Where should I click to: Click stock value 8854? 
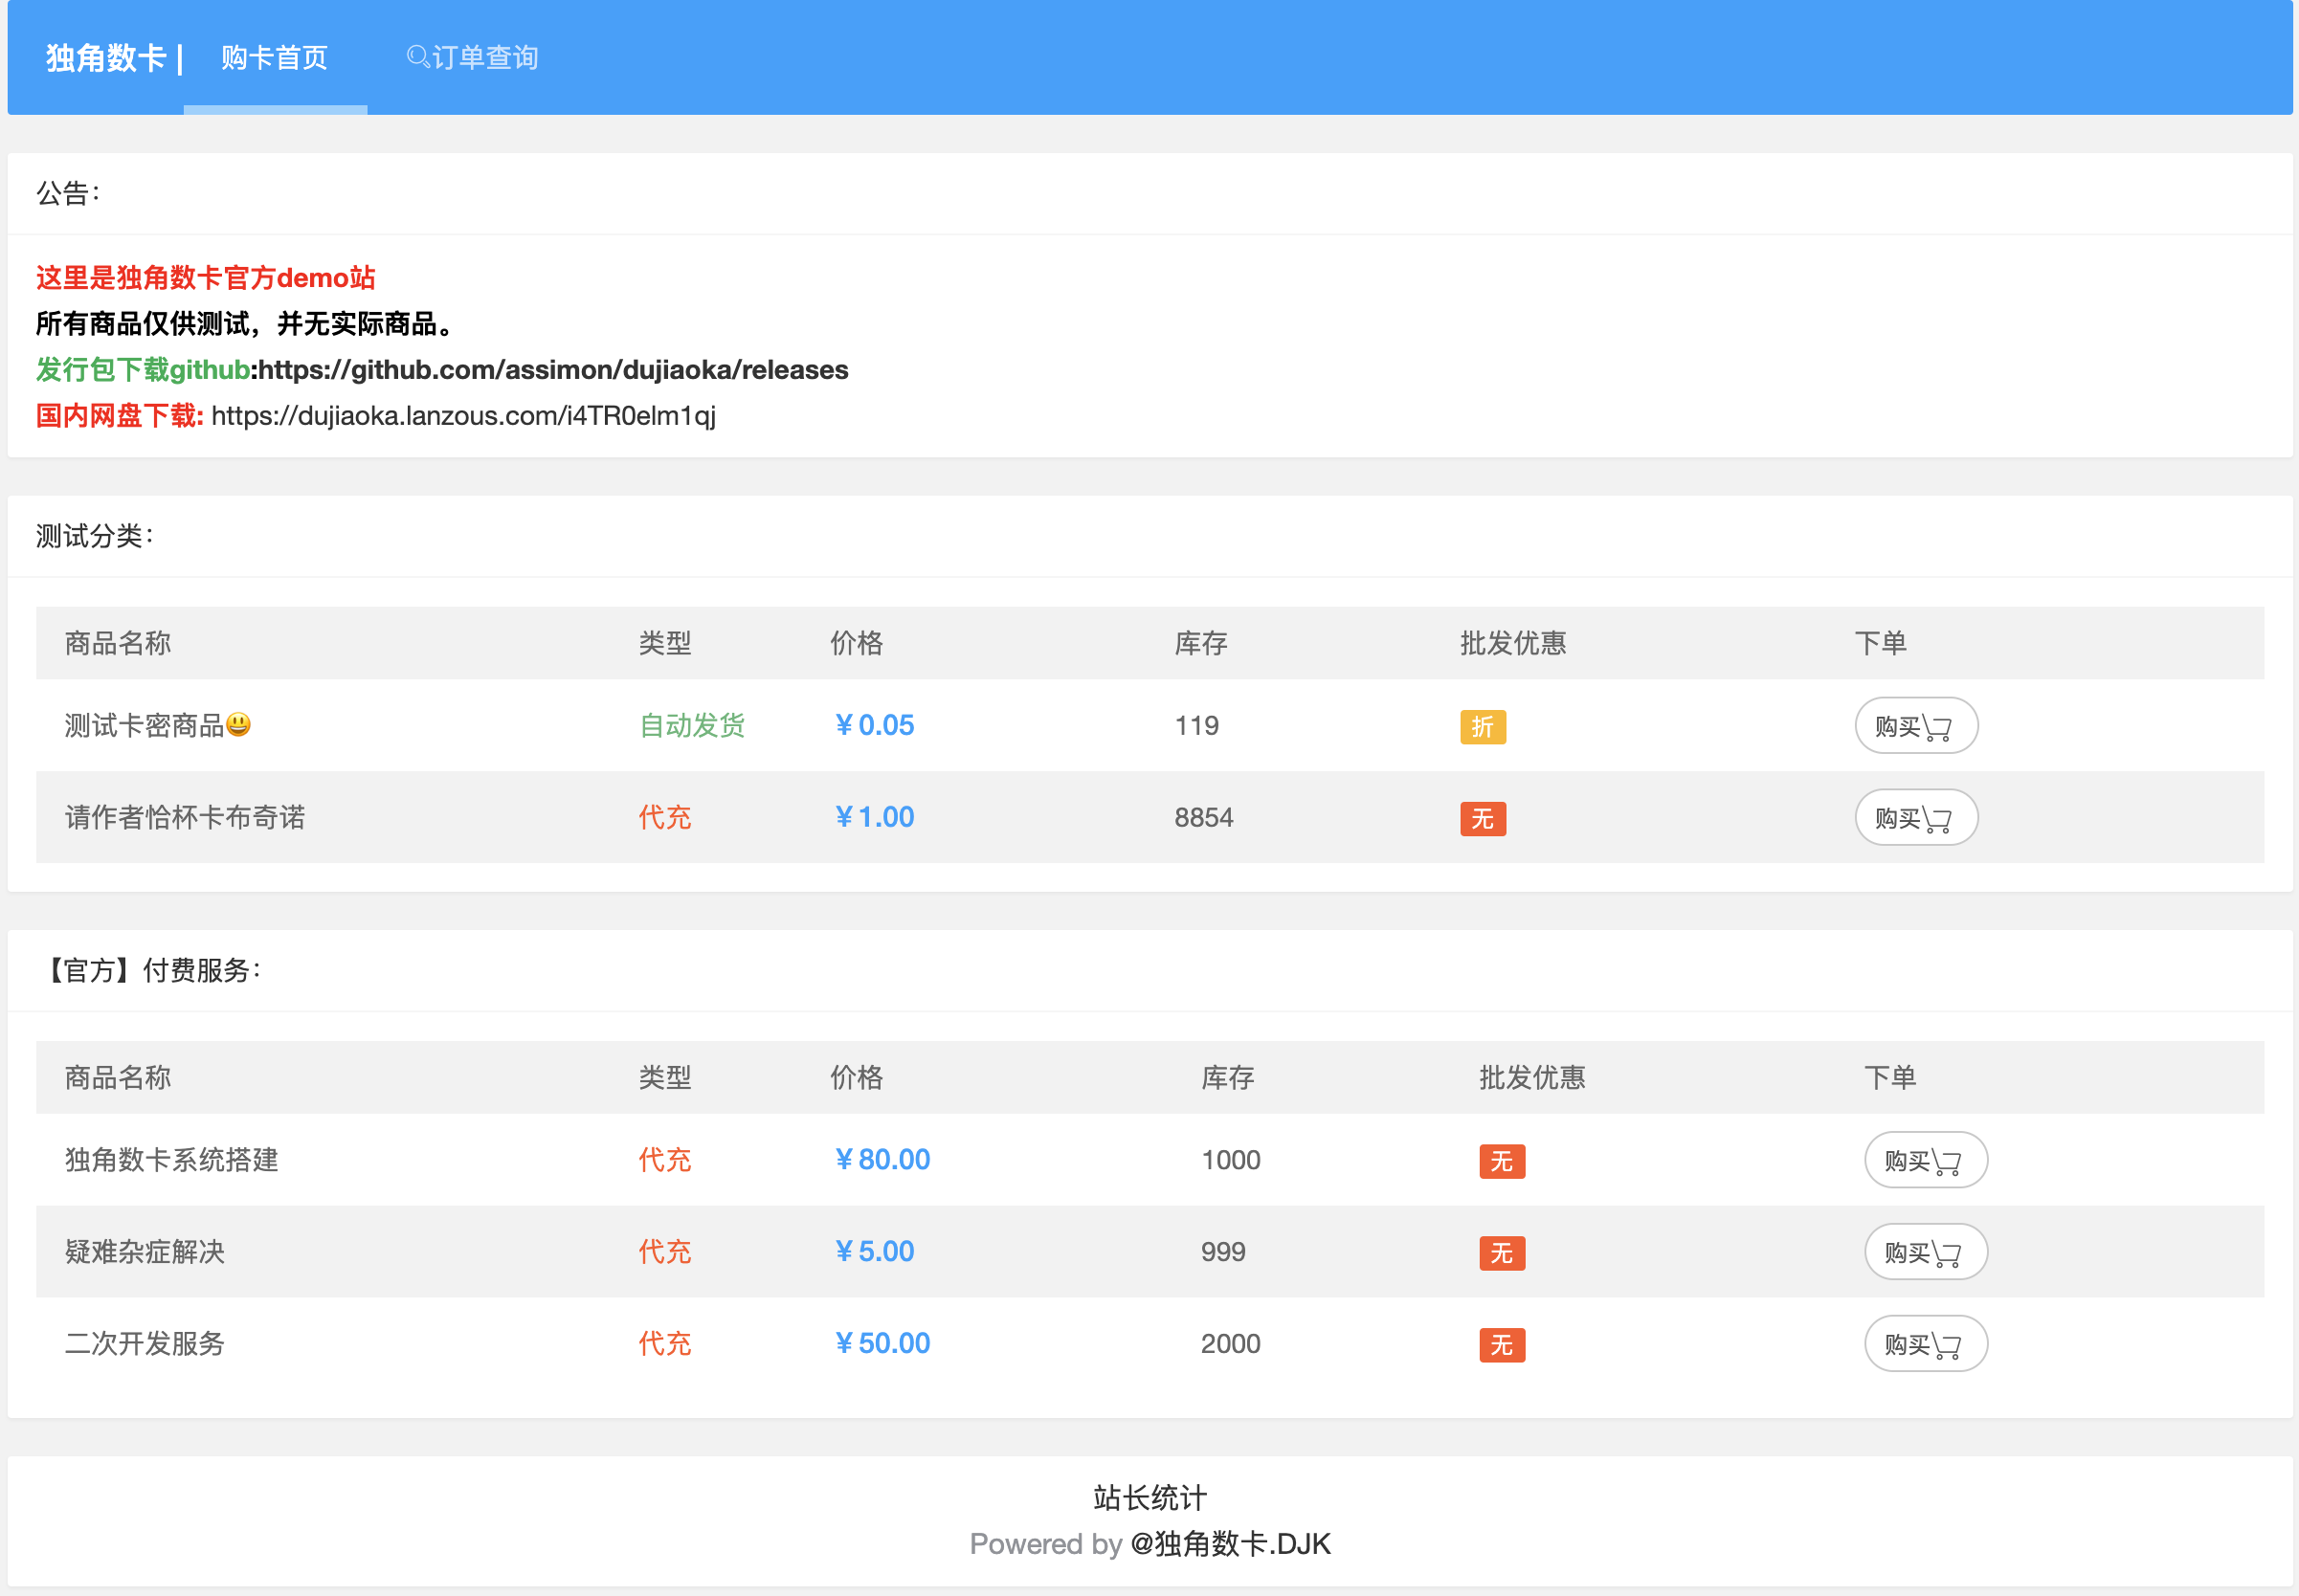pyautogui.click(x=1203, y=817)
